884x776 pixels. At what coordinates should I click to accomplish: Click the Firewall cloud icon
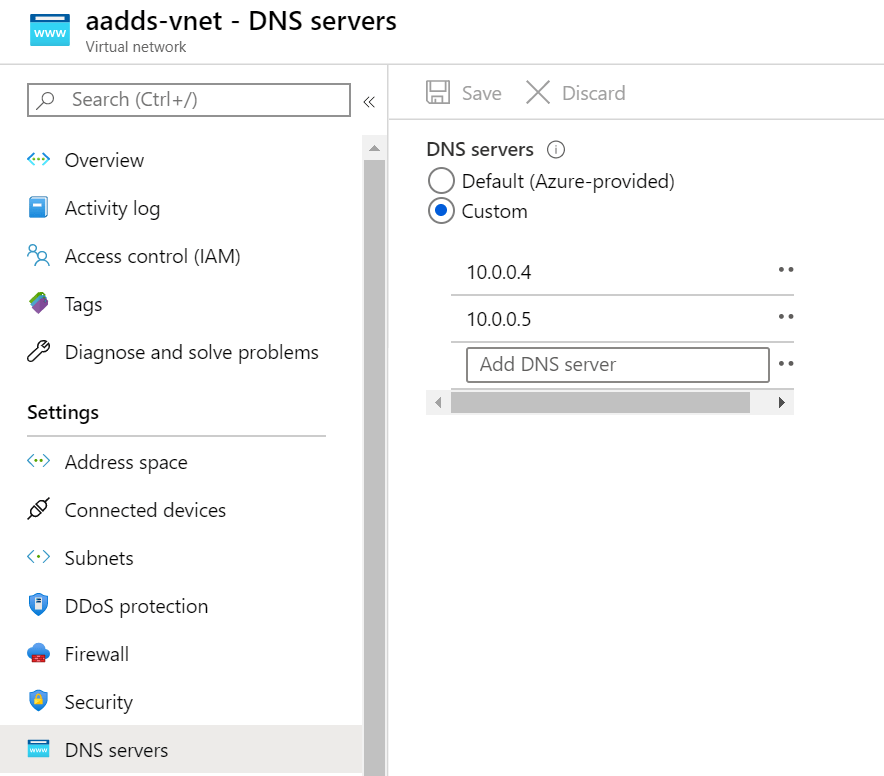(38, 654)
